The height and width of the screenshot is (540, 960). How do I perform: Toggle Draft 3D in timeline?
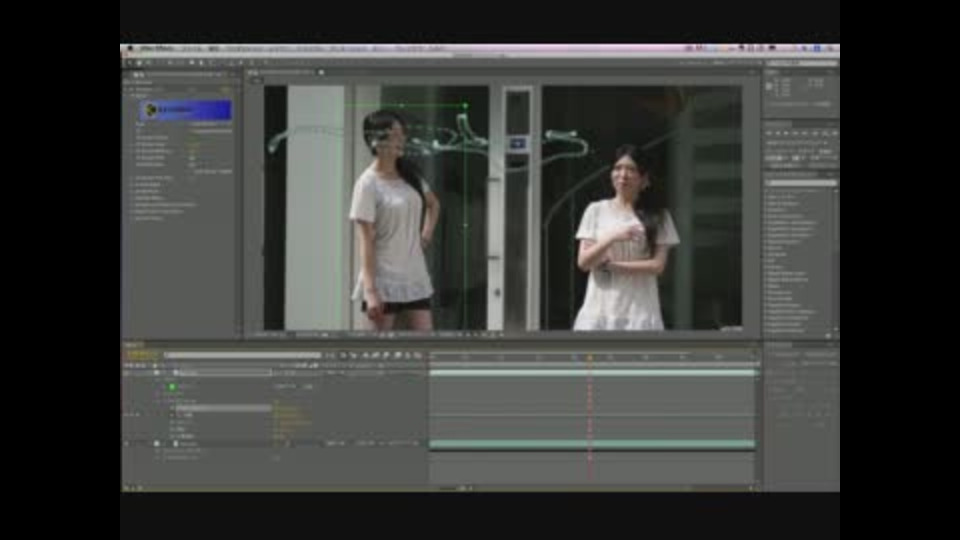point(354,354)
